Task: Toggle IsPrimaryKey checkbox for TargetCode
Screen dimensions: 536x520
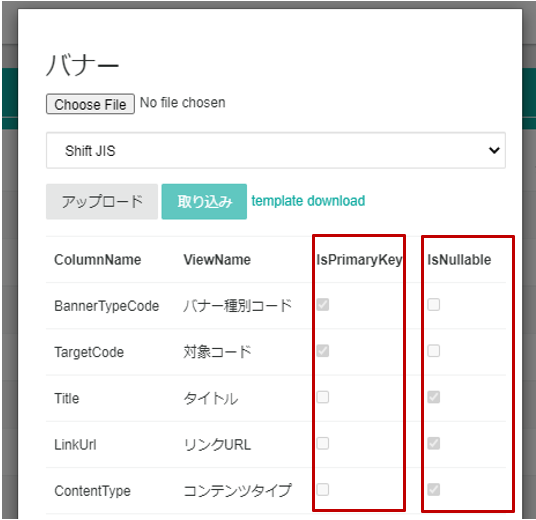Action: (323, 351)
